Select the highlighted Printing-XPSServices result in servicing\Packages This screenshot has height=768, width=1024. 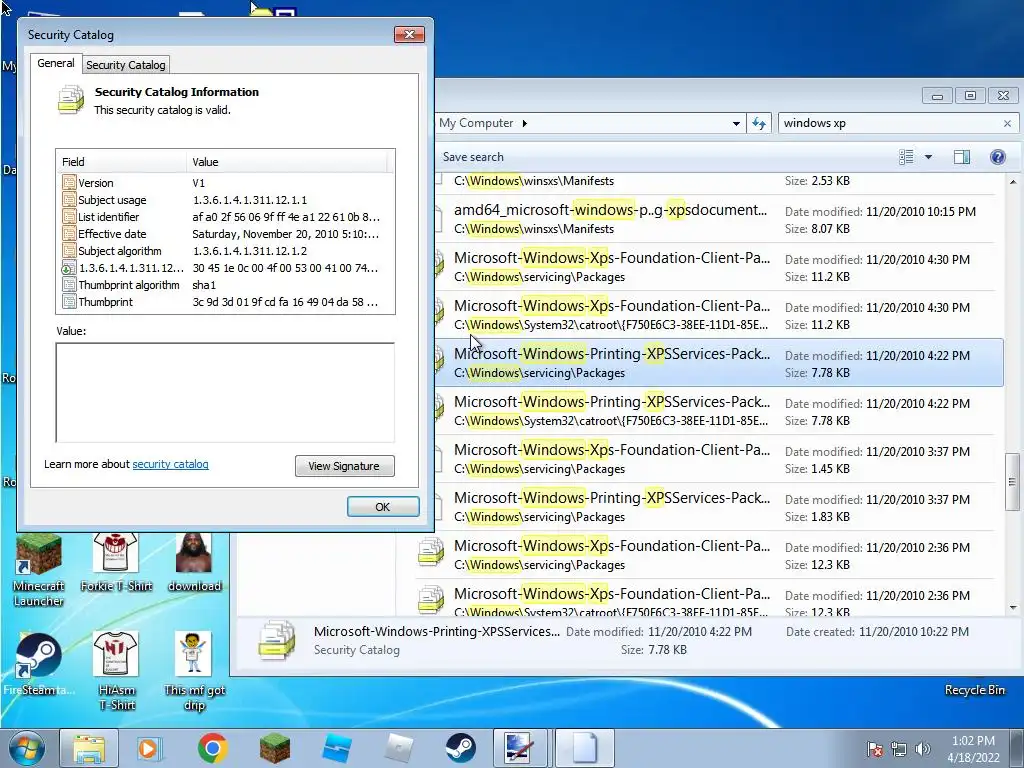coord(718,362)
